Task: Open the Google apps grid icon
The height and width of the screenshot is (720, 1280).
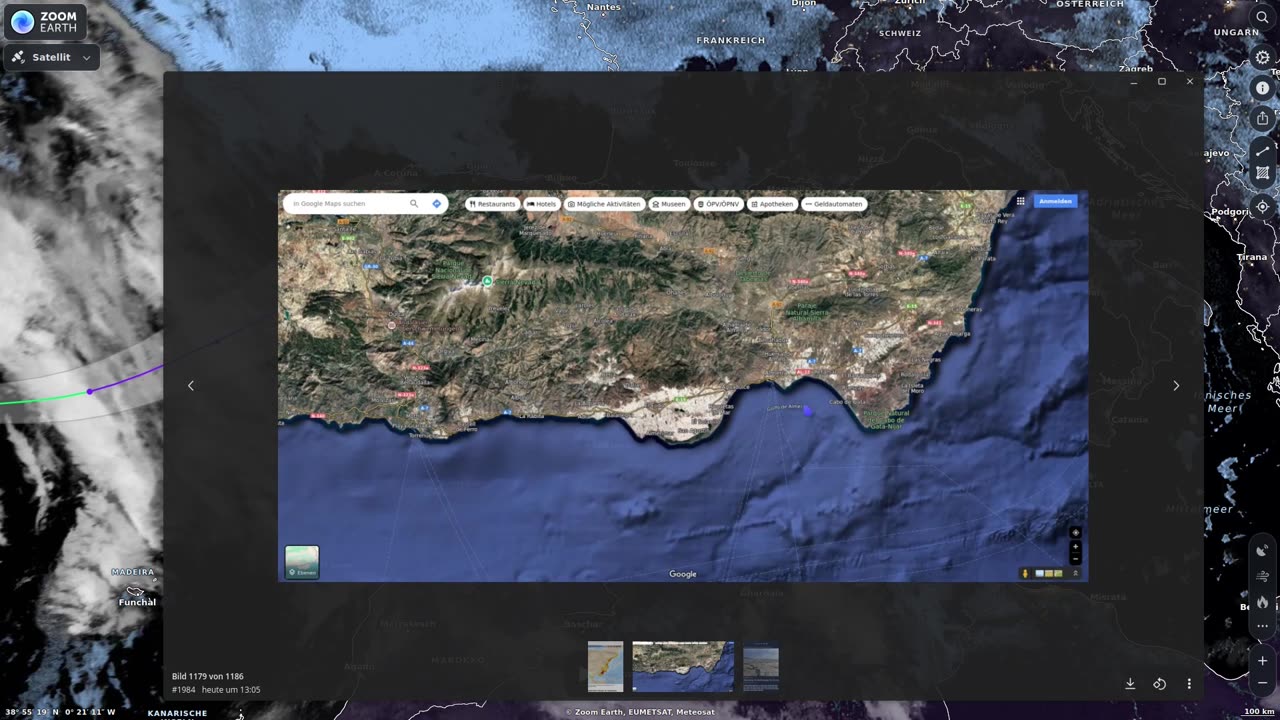Action: (1021, 201)
